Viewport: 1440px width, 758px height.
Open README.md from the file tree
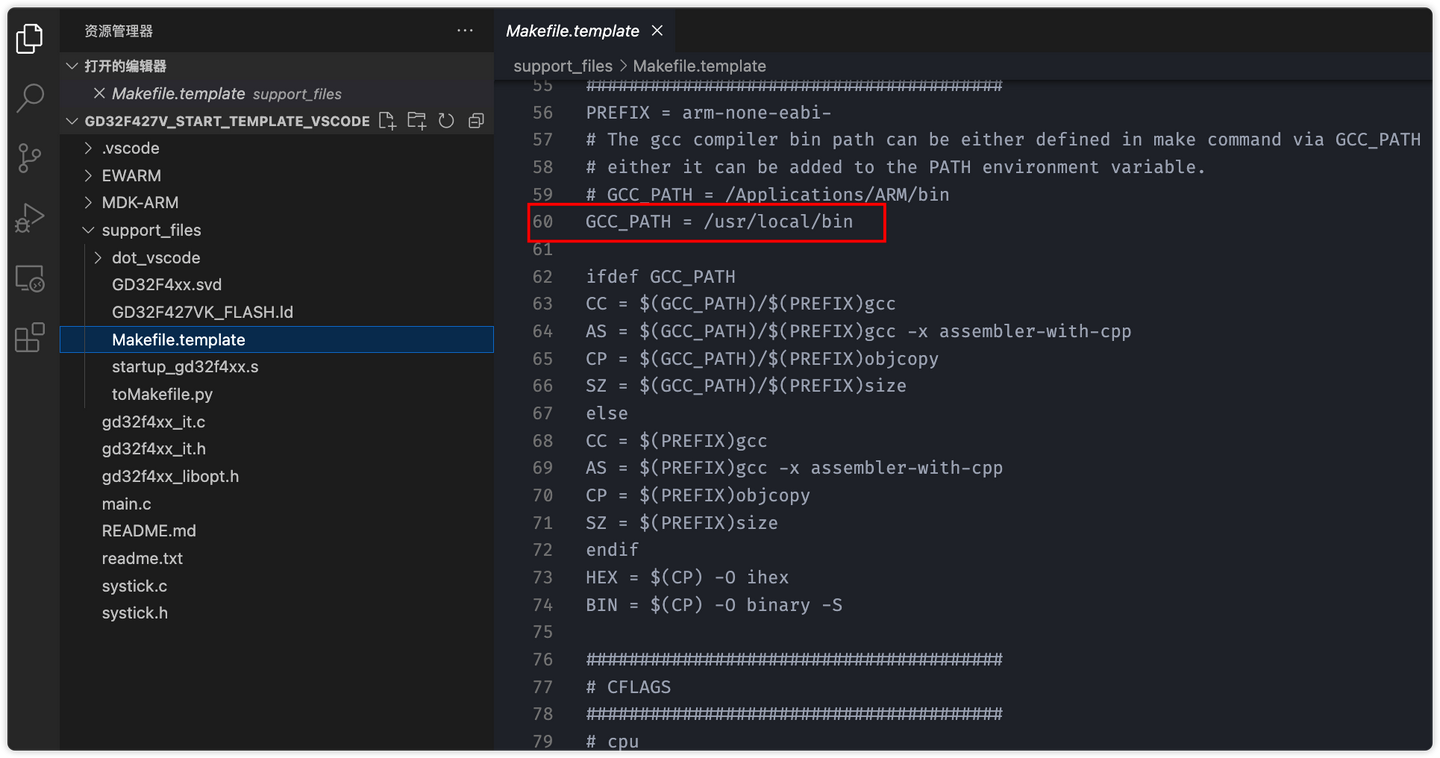[x=149, y=530]
